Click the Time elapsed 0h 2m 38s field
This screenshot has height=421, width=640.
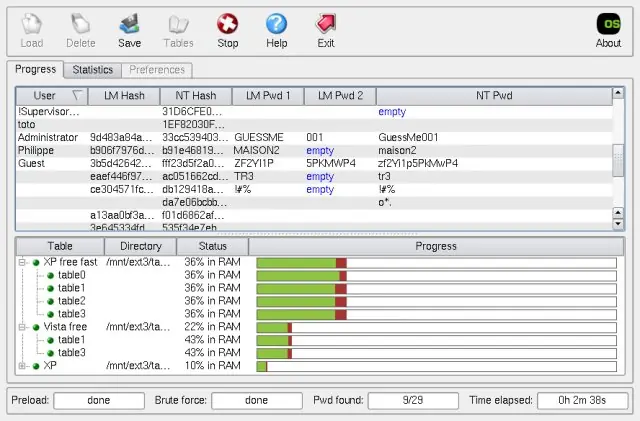pyautogui.click(x=582, y=401)
